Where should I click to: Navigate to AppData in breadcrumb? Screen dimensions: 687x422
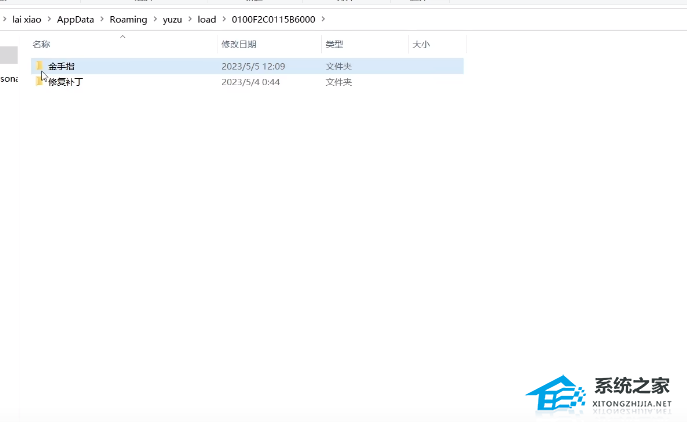tap(75, 19)
